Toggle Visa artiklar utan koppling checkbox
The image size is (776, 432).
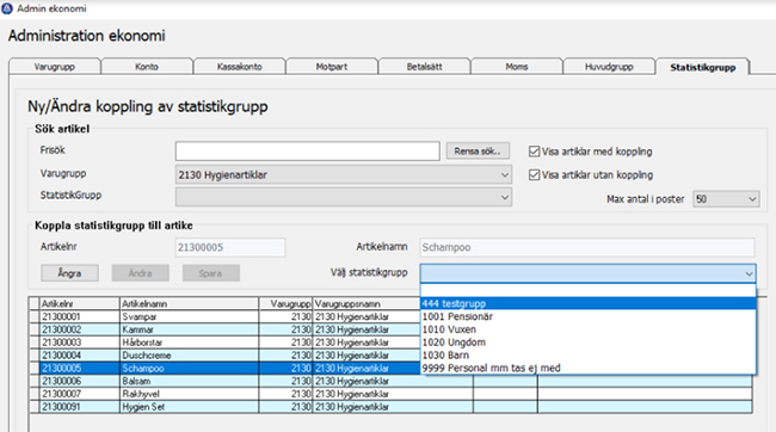pos(534,175)
